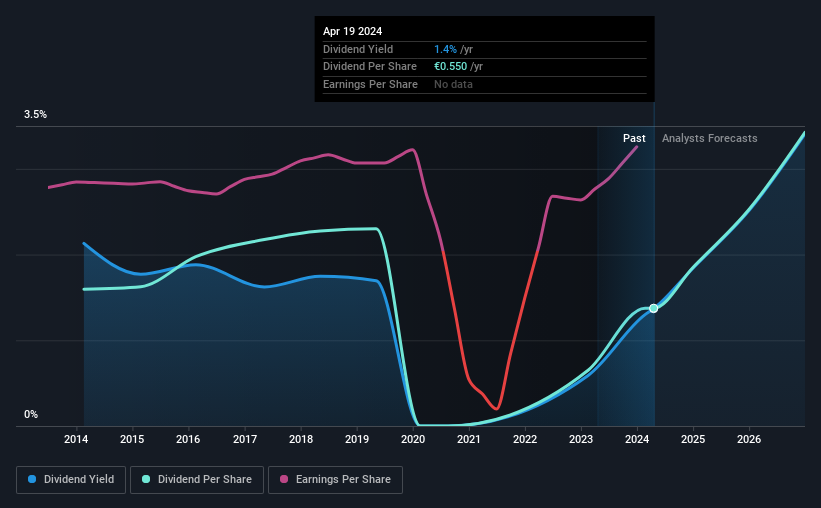Screen dimensions: 821x508
Task: Click 'Dividend Per Share' row label in tooltip
Action: pyautogui.click(x=370, y=67)
